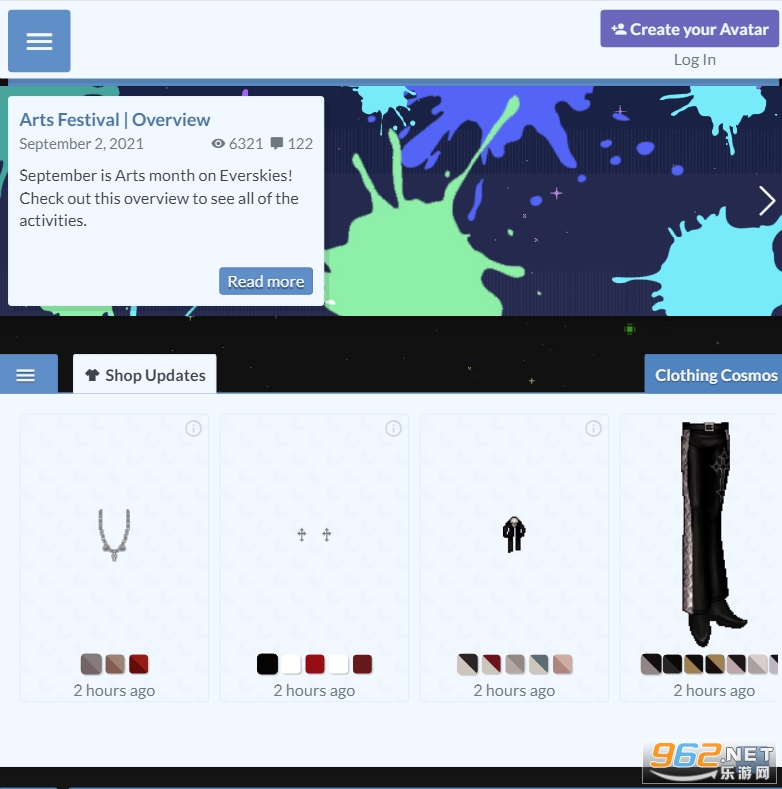The image size is (782, 789).
Task: Select the dark red necklace swatch
Action: click(139, 664)
